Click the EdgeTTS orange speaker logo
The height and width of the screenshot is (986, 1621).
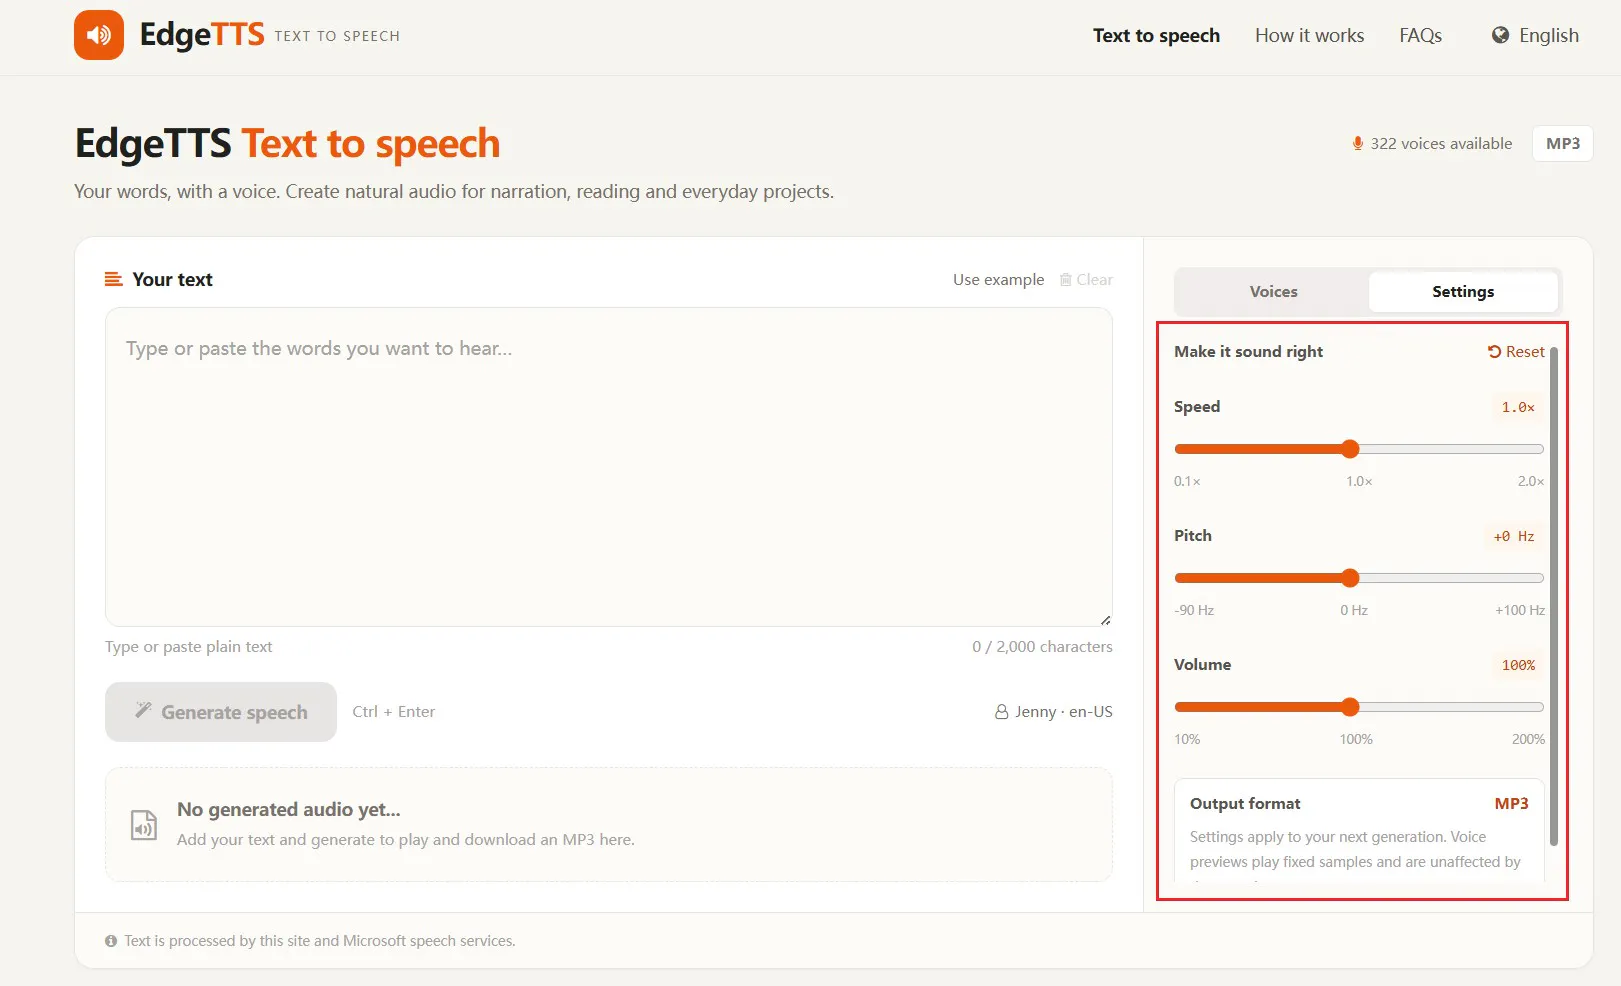pos(99,35)
